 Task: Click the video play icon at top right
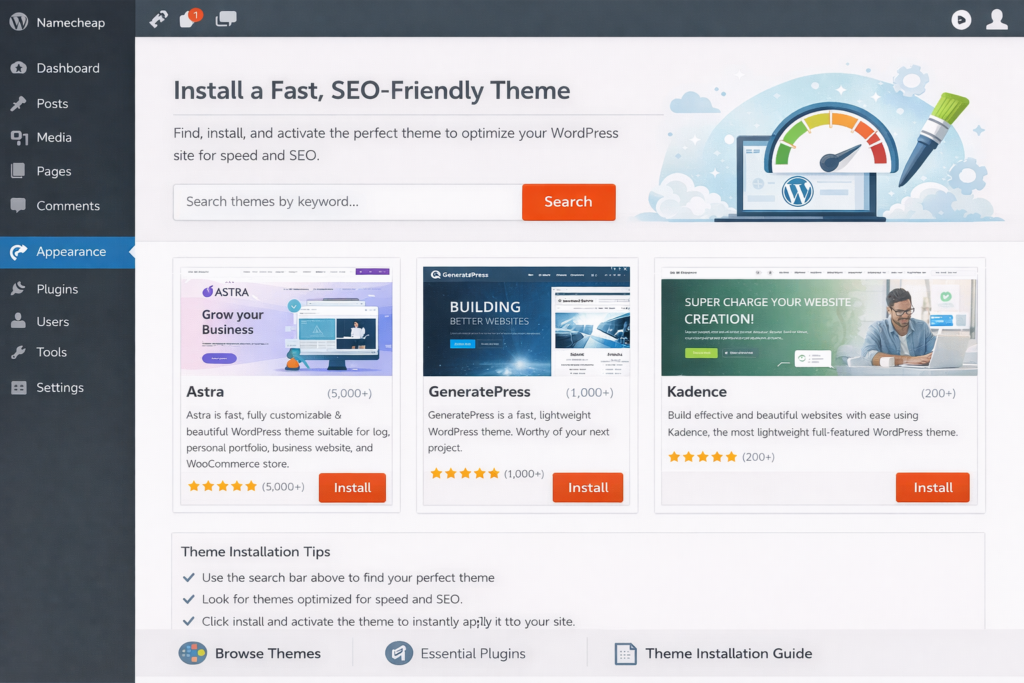point(960,19)
